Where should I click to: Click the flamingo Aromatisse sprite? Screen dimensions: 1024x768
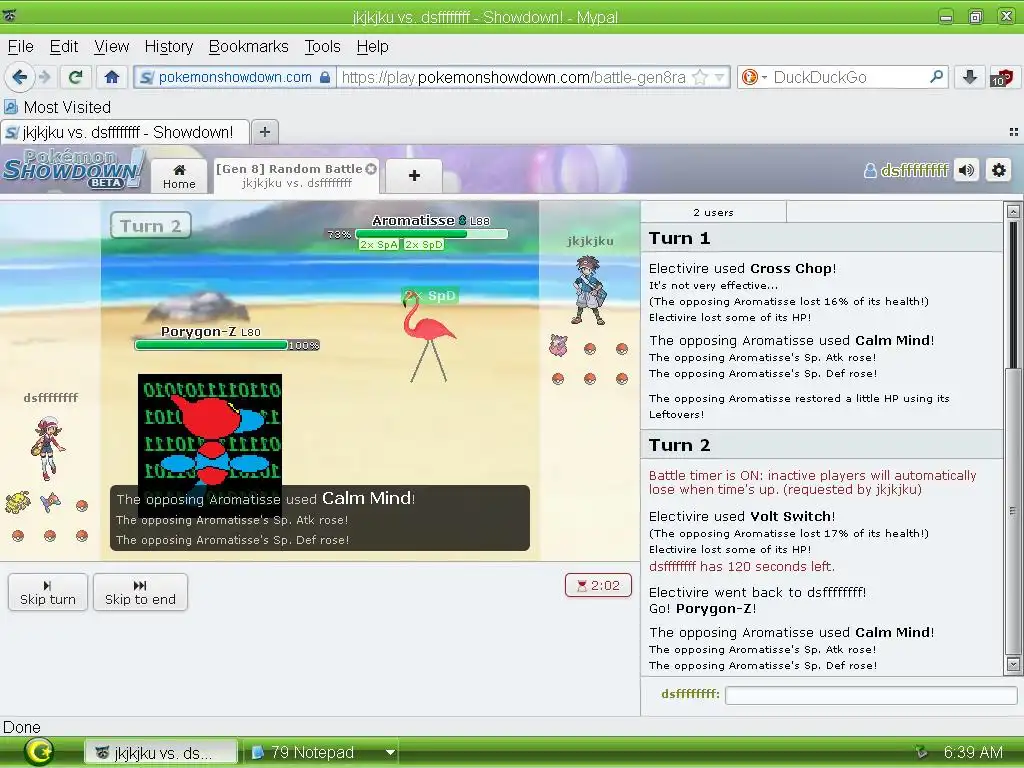[x=428, y=338]
